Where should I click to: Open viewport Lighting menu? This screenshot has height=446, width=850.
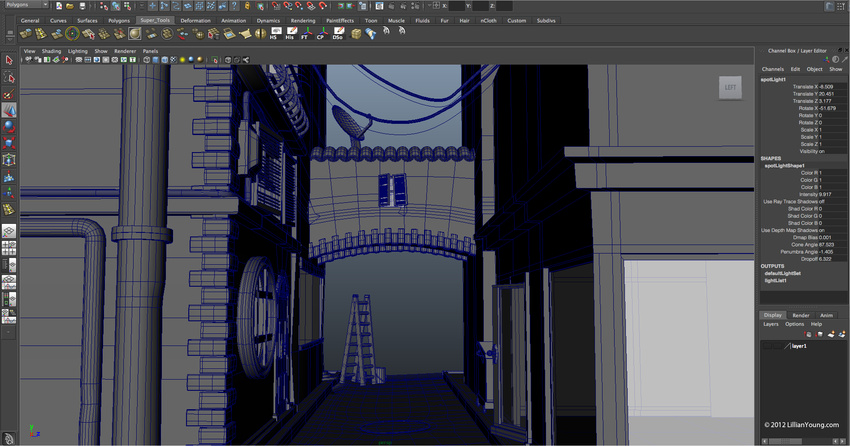click(78, 51)
